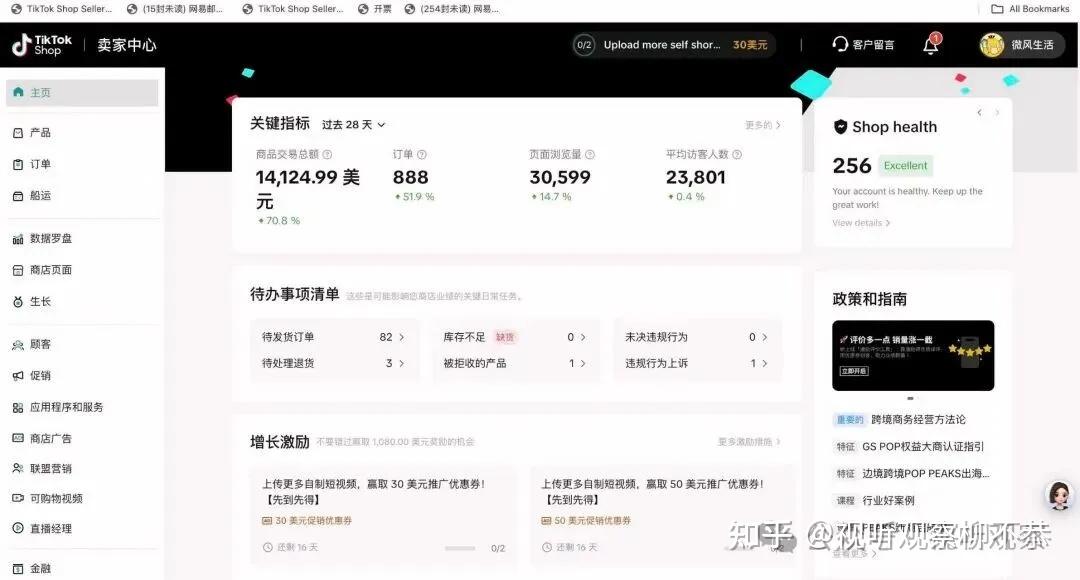Open 更多激励措施 for growth incentives
Image resolution: width=1080 pixels, height=580 pixels.
pos(748,440)
